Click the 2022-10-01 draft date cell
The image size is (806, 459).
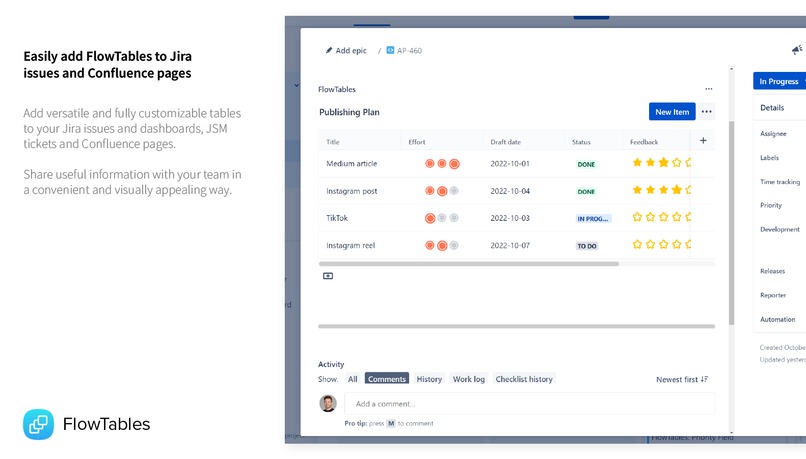509,163
